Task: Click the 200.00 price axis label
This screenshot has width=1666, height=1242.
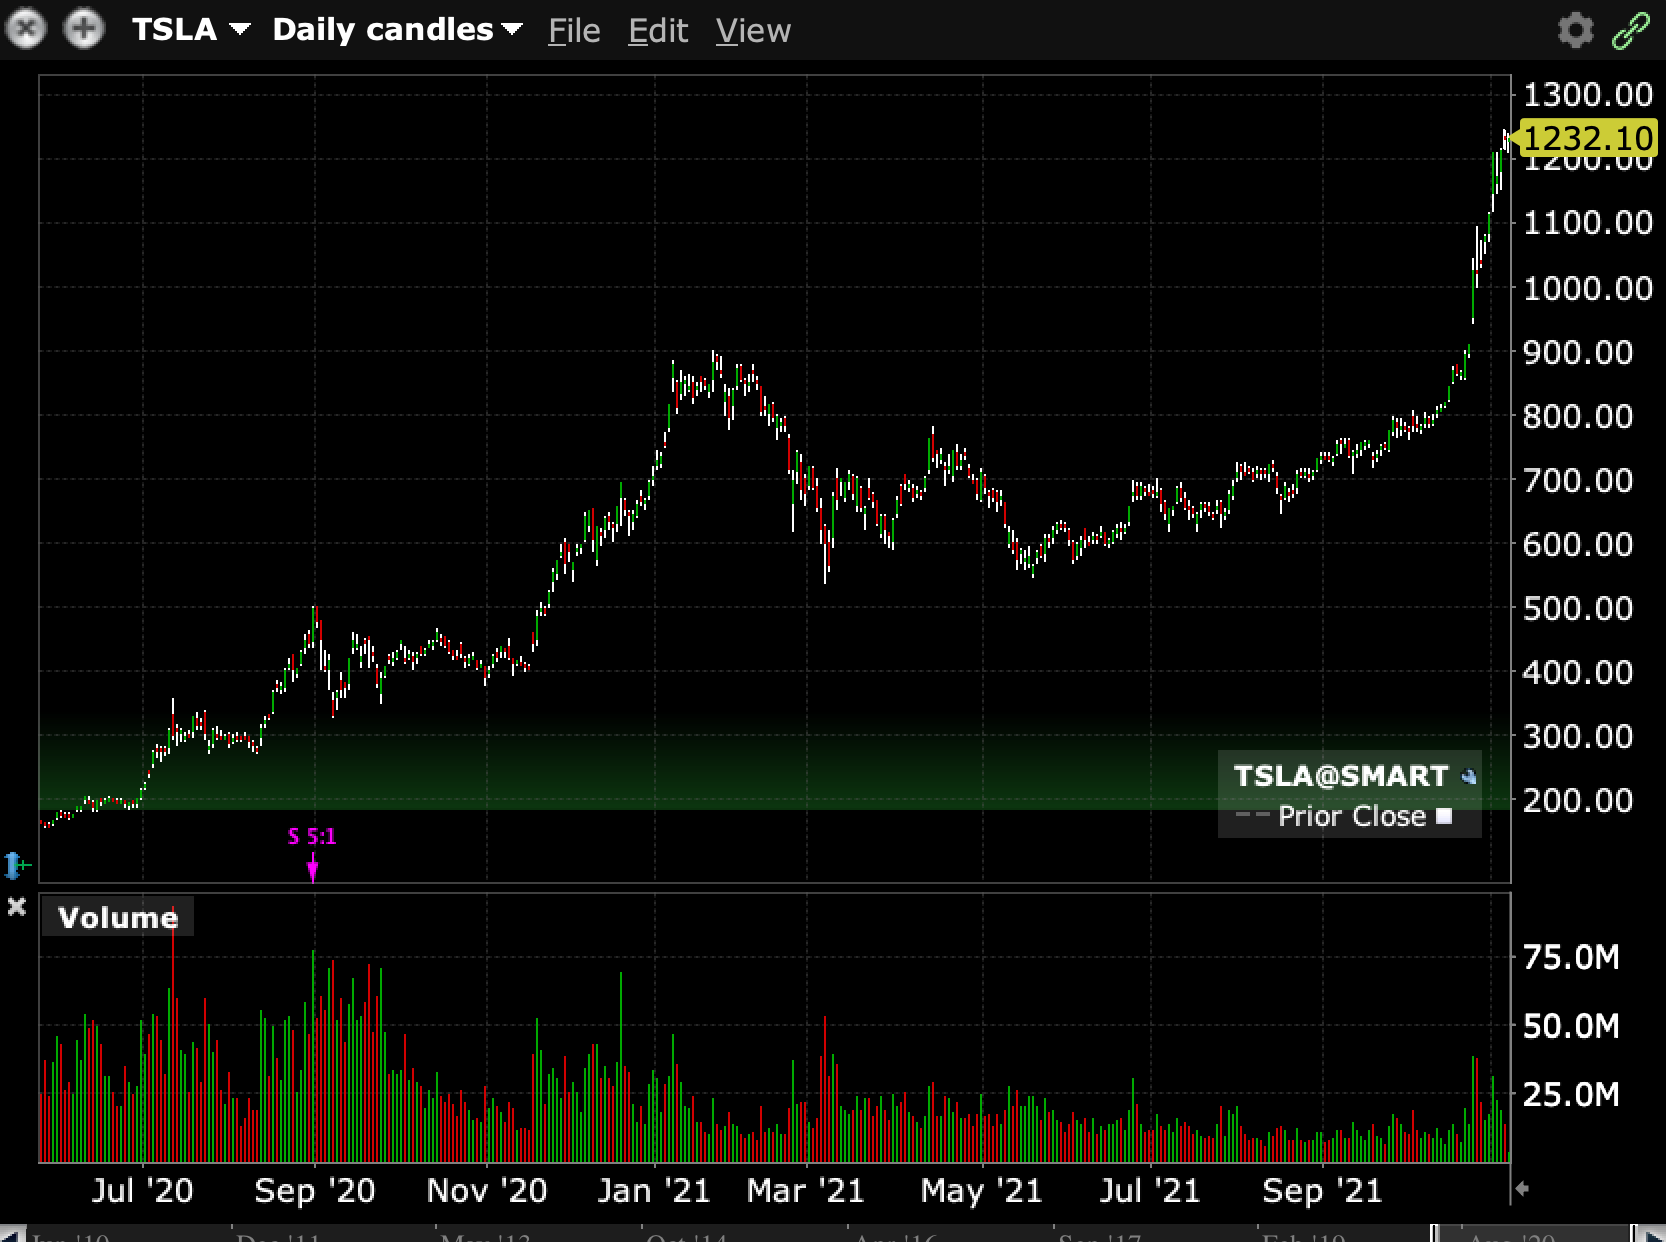Action: tap(1577, 801)
